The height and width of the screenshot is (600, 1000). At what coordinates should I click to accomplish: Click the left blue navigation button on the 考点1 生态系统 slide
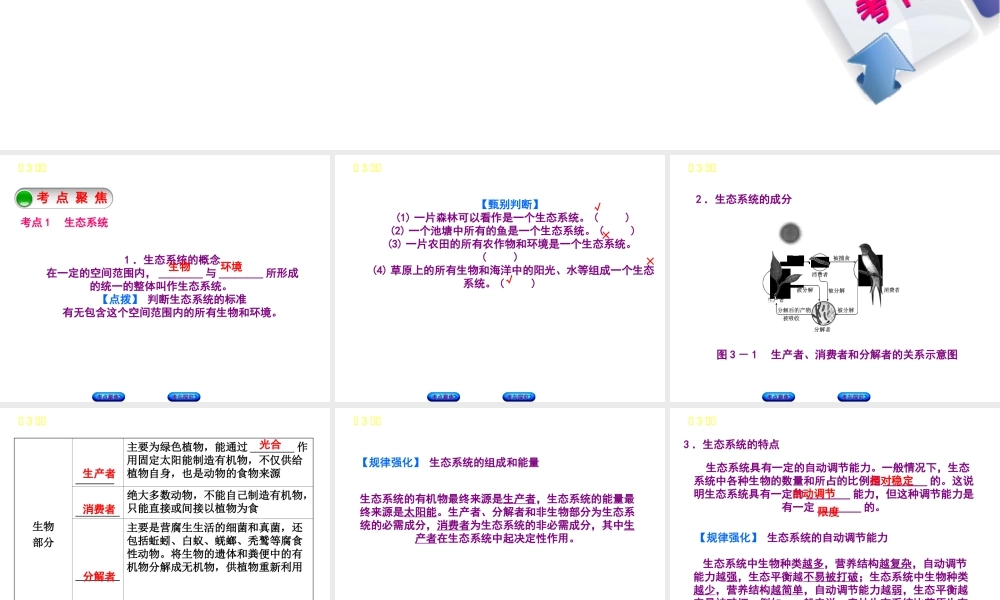tap(108, 397)
